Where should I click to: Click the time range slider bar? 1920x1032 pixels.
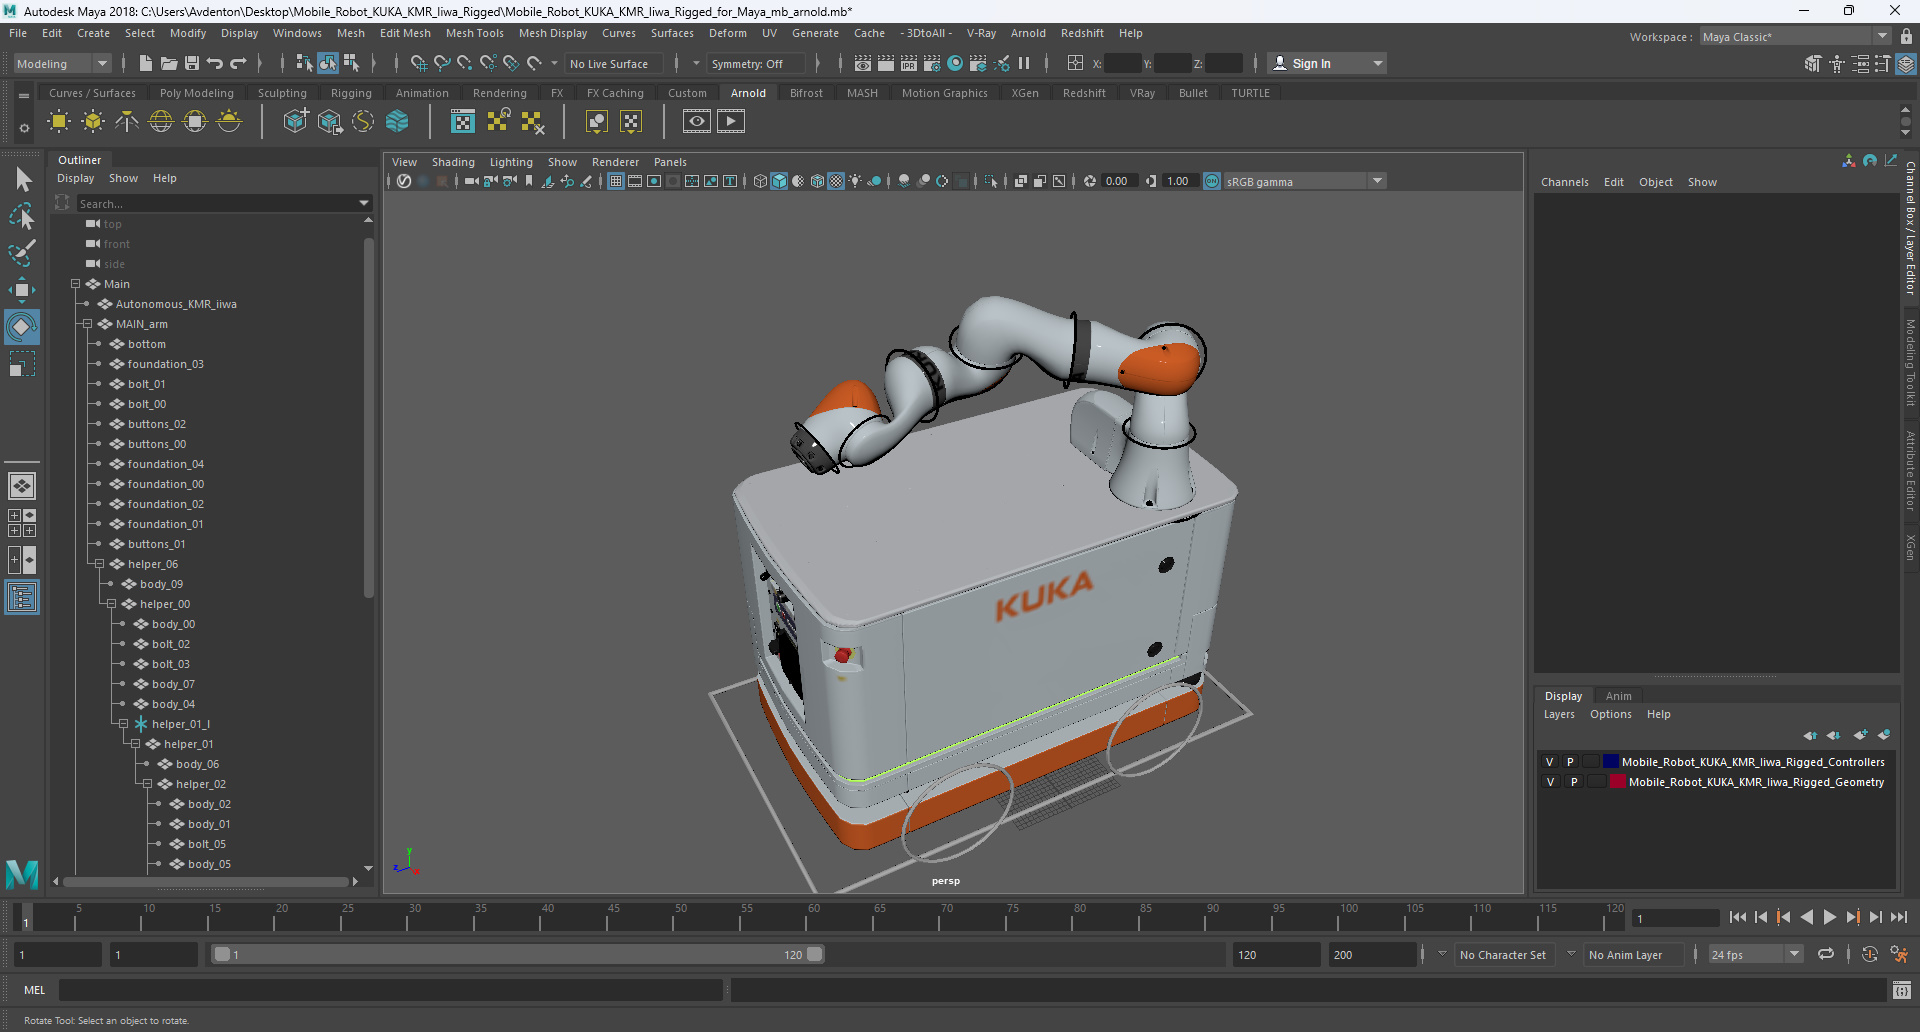click(x=519, y=954)
